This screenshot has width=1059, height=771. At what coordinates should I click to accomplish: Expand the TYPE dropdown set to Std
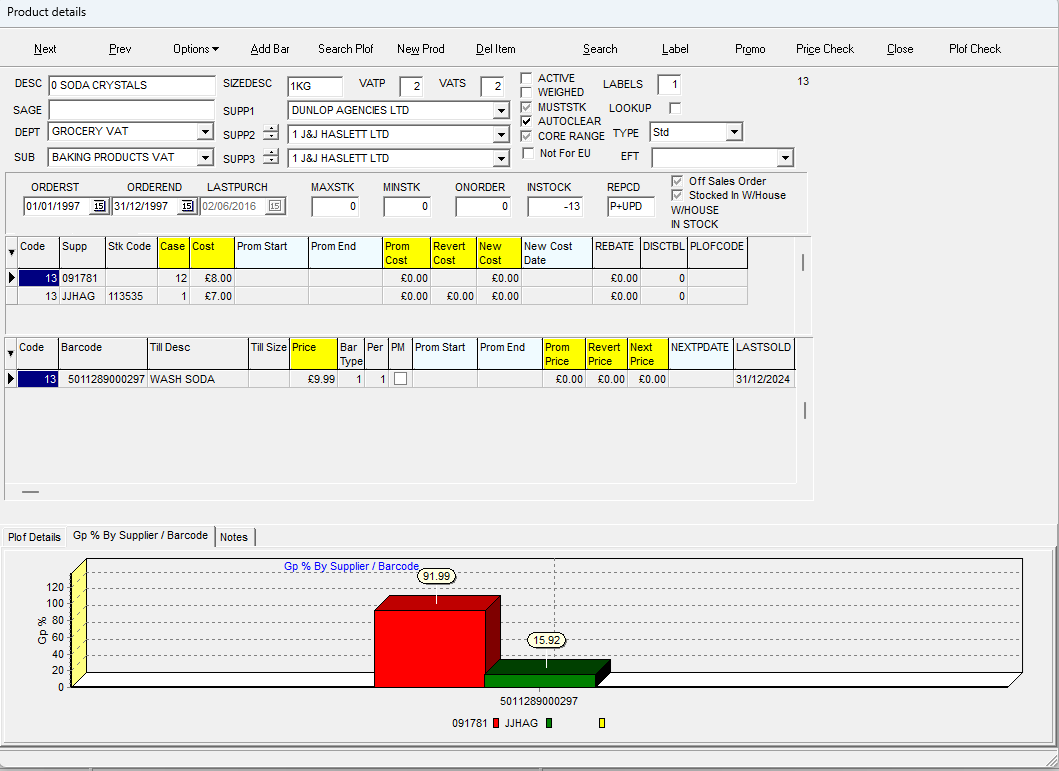point(734,132)
